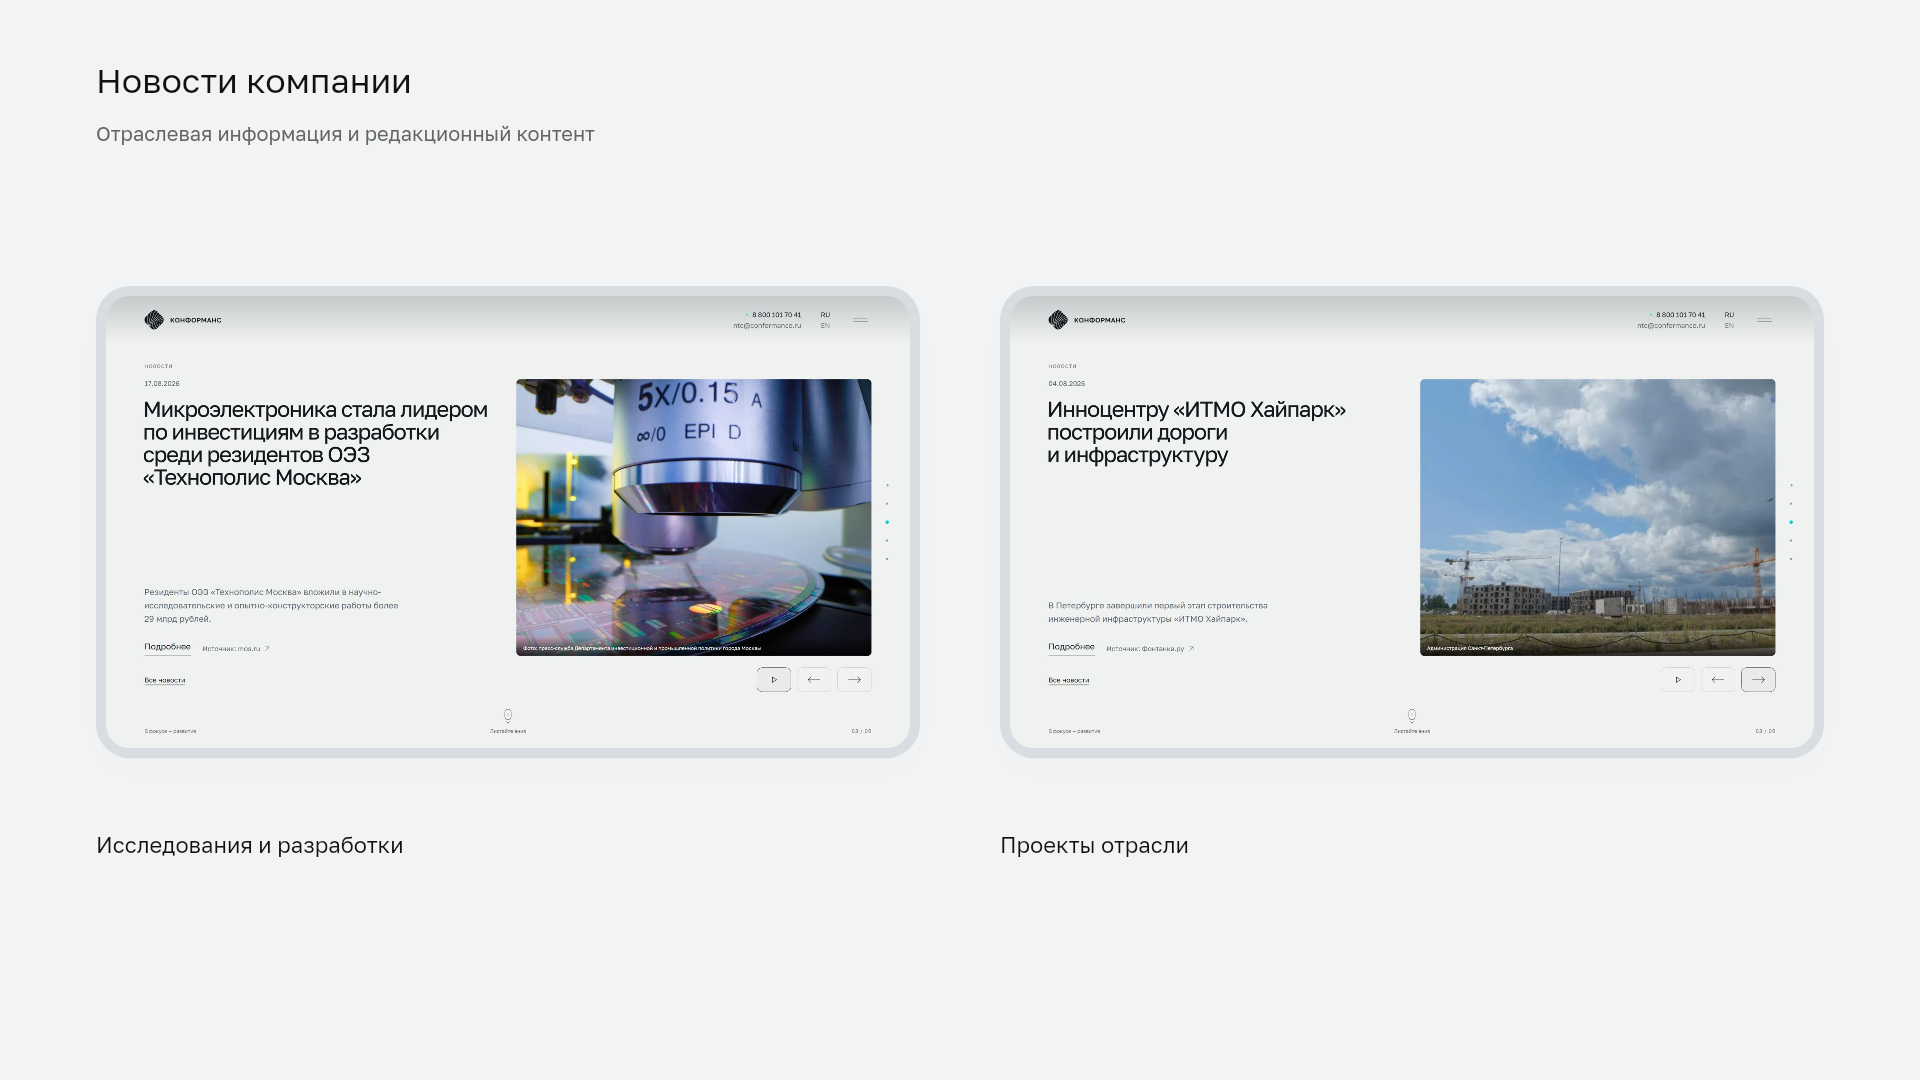This screenshot has height=1080, width=1920.
Task: Click Все новости link in right mockup
Action: (x=1069, y=680)
